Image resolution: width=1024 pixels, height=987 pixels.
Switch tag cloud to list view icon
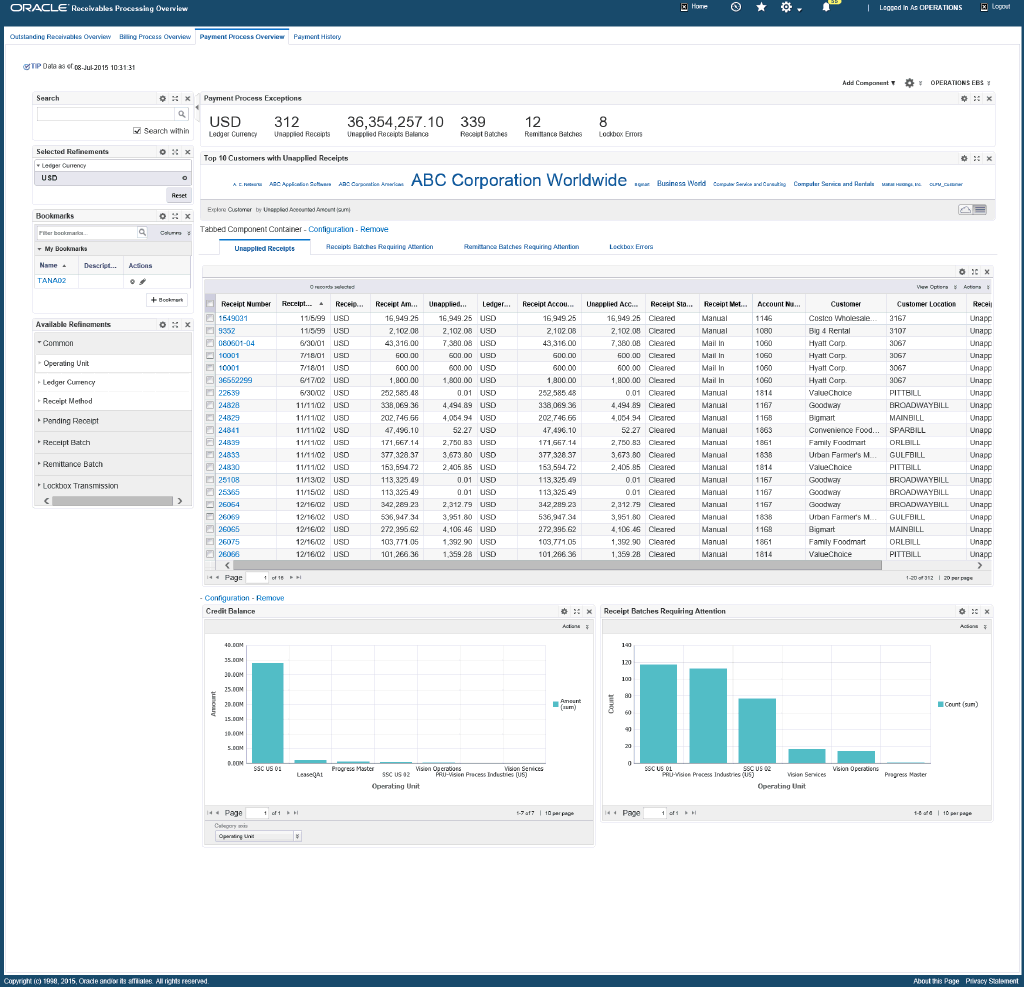(980, 210)
